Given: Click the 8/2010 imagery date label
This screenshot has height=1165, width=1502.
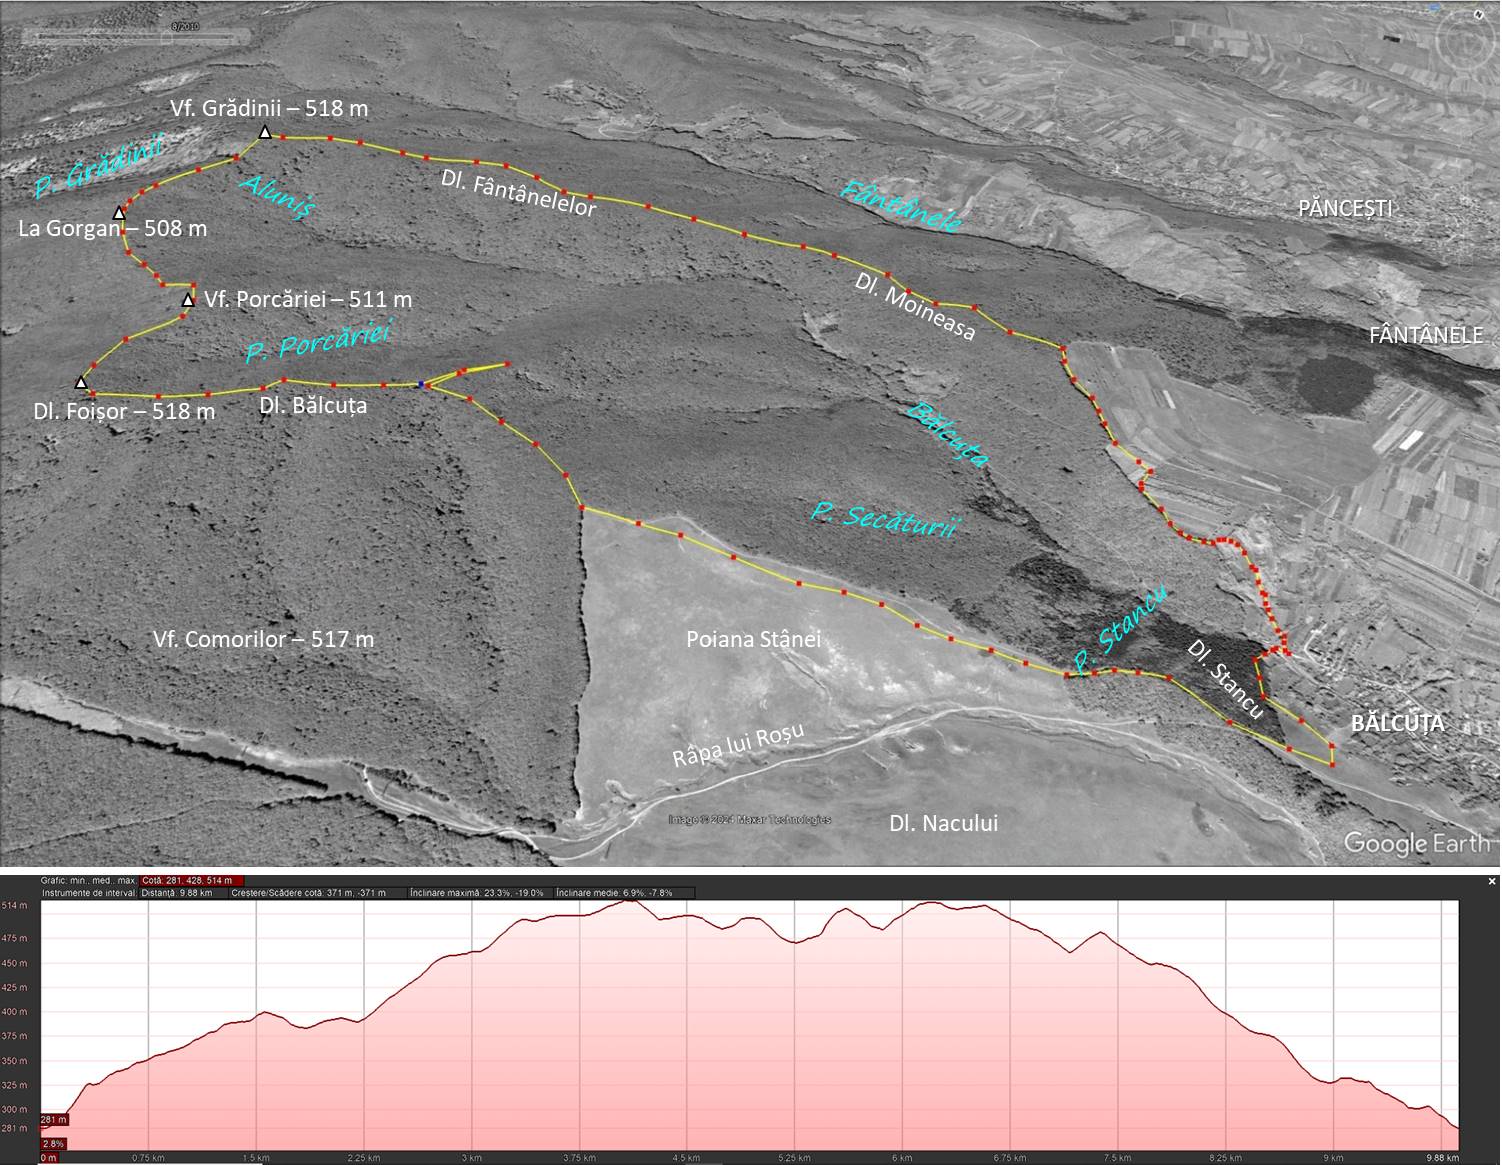Looking at the screenshot, I should [186, 26].
